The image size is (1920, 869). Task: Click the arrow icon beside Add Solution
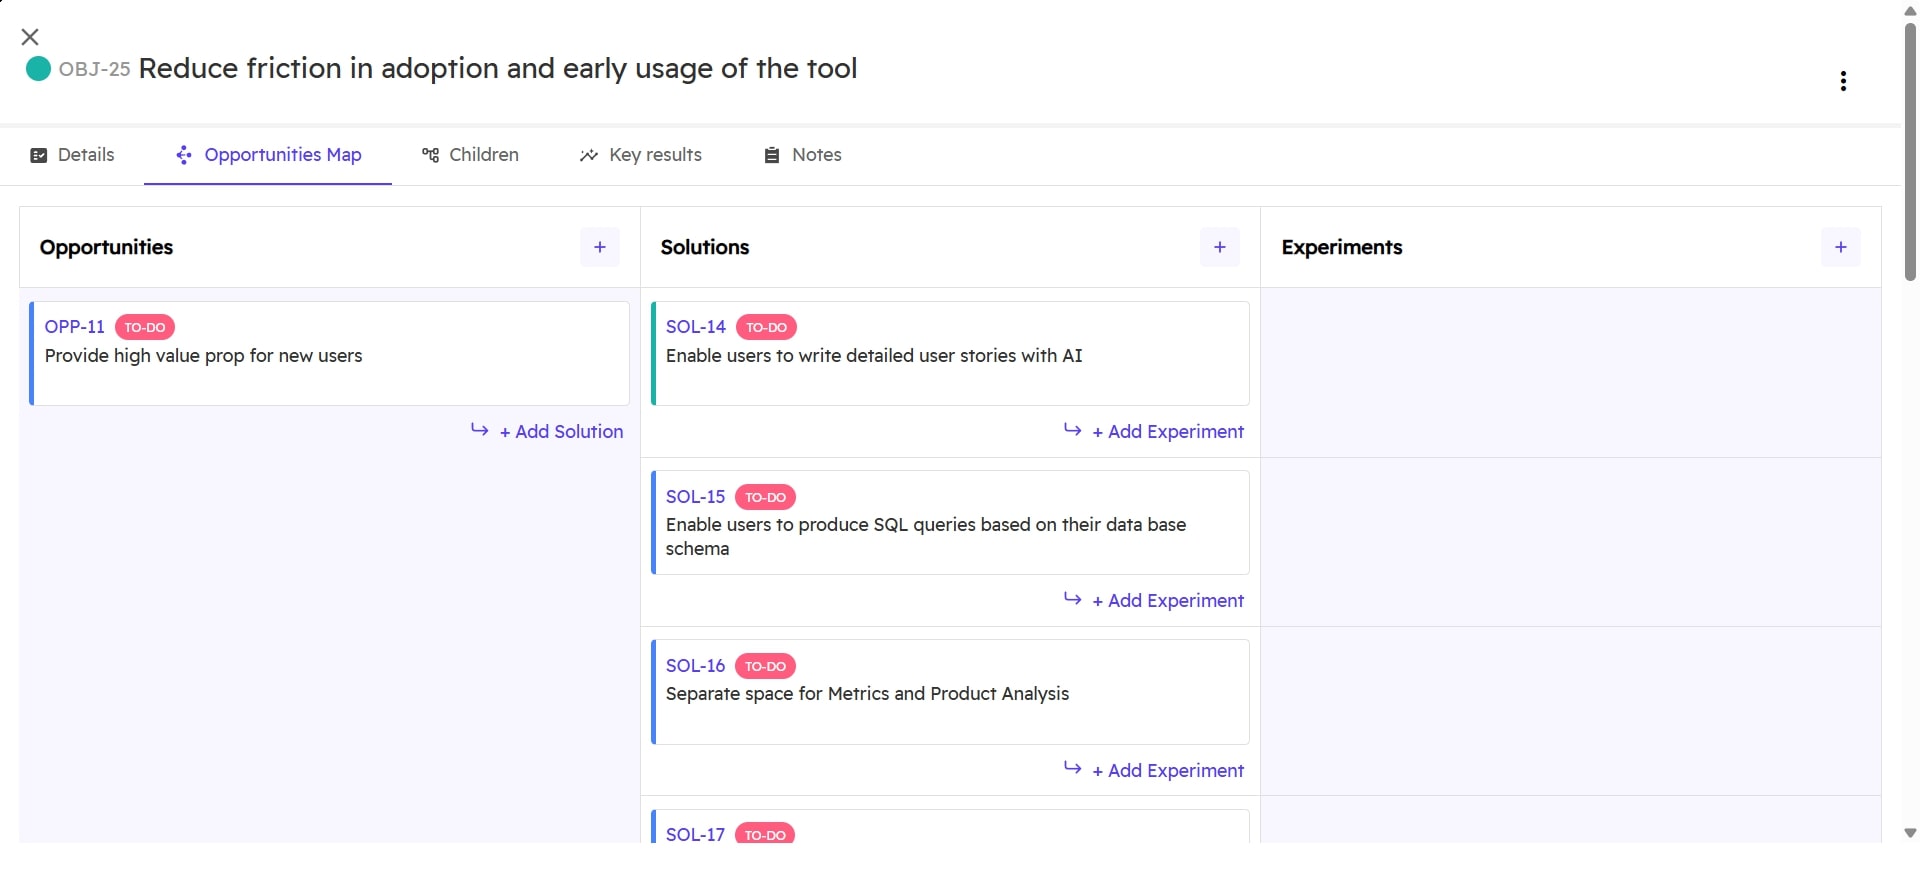click(480, 430)
